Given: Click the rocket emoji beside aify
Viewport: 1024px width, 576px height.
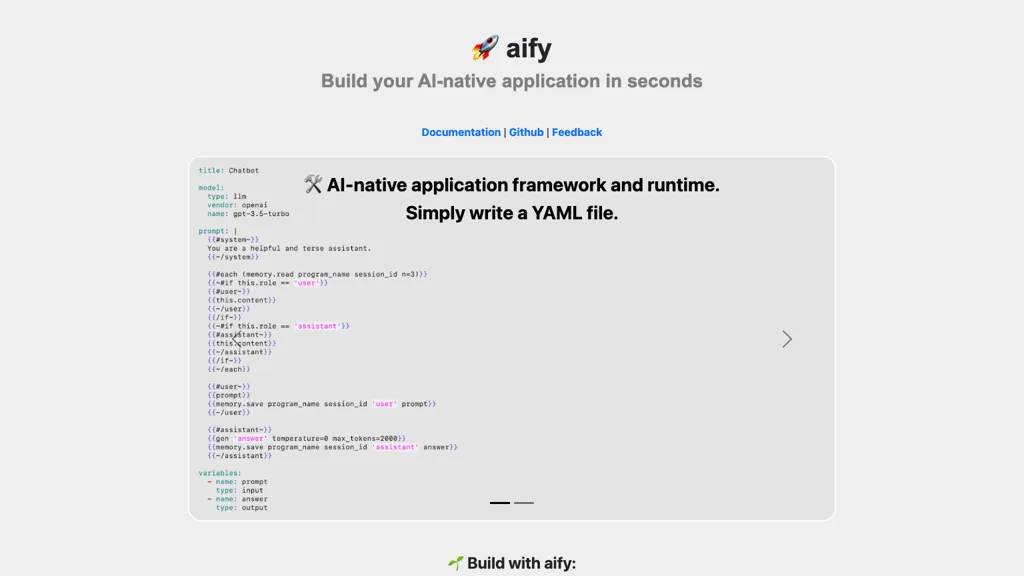Looking at the screenshot, I should (x=485, y=48).
